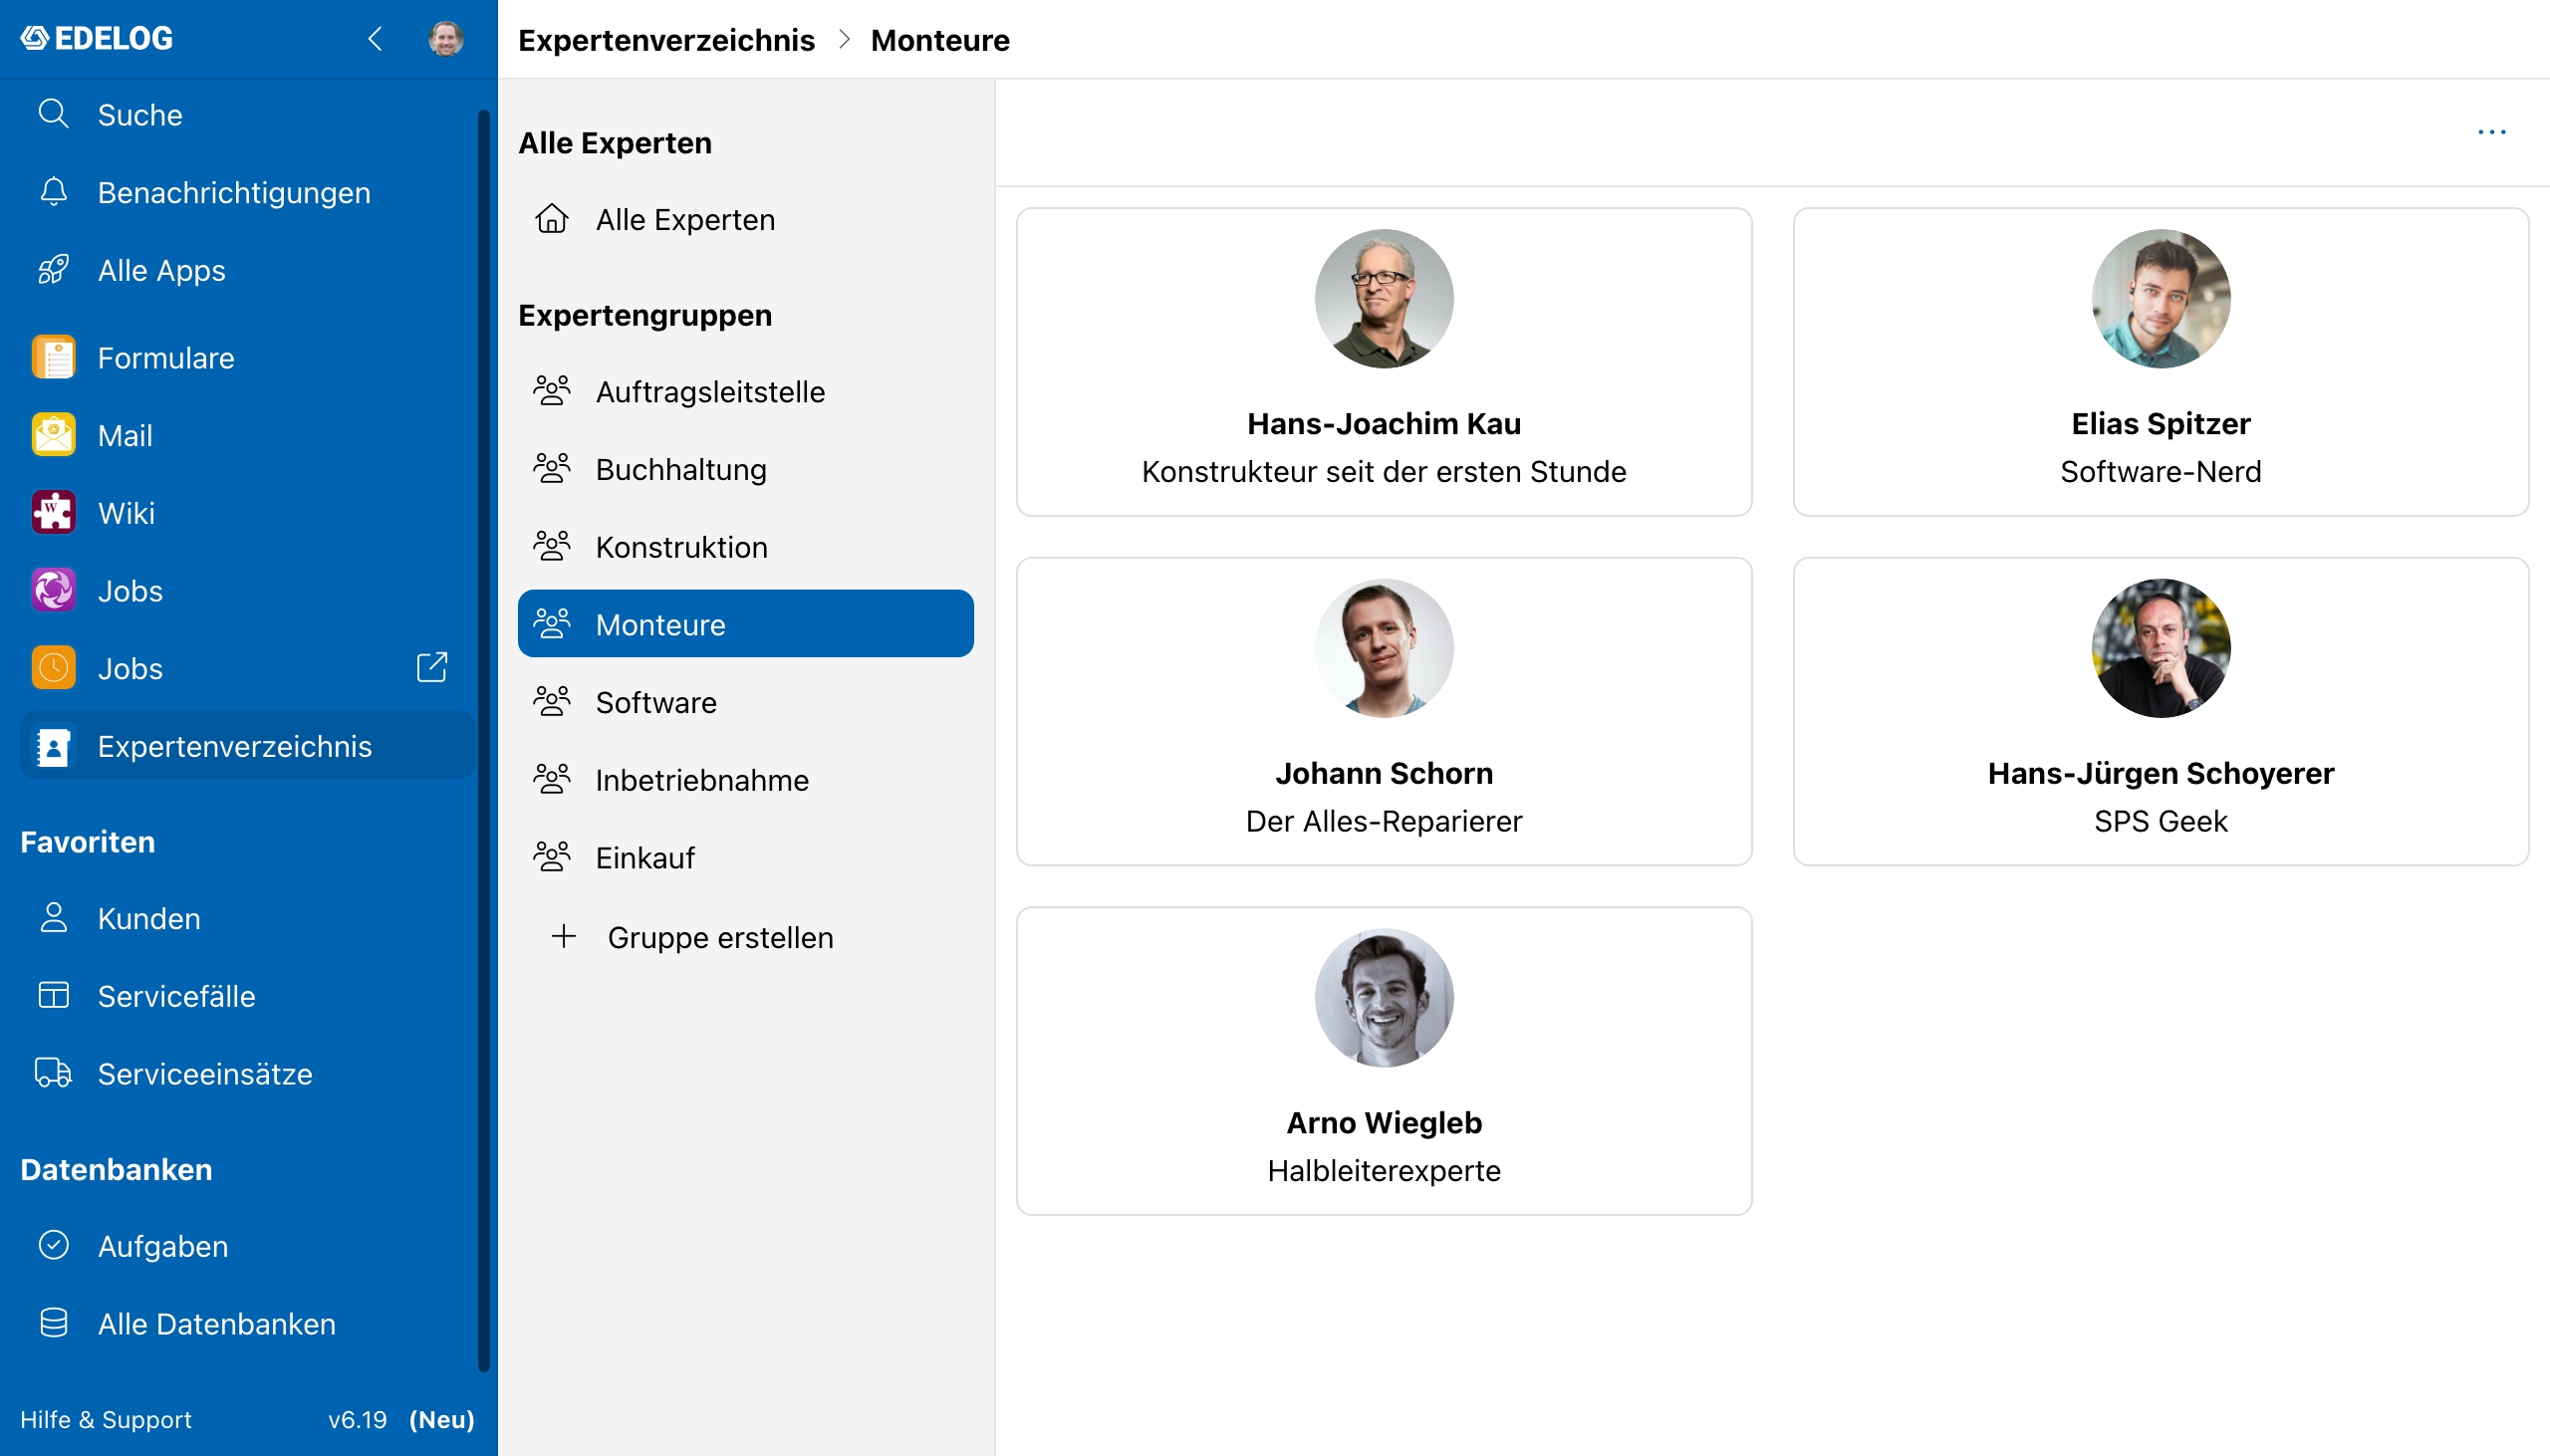Open Alle Datenbanken entry
The height and width of the screenshot is (1456, 2550).
click(248, 1324)
